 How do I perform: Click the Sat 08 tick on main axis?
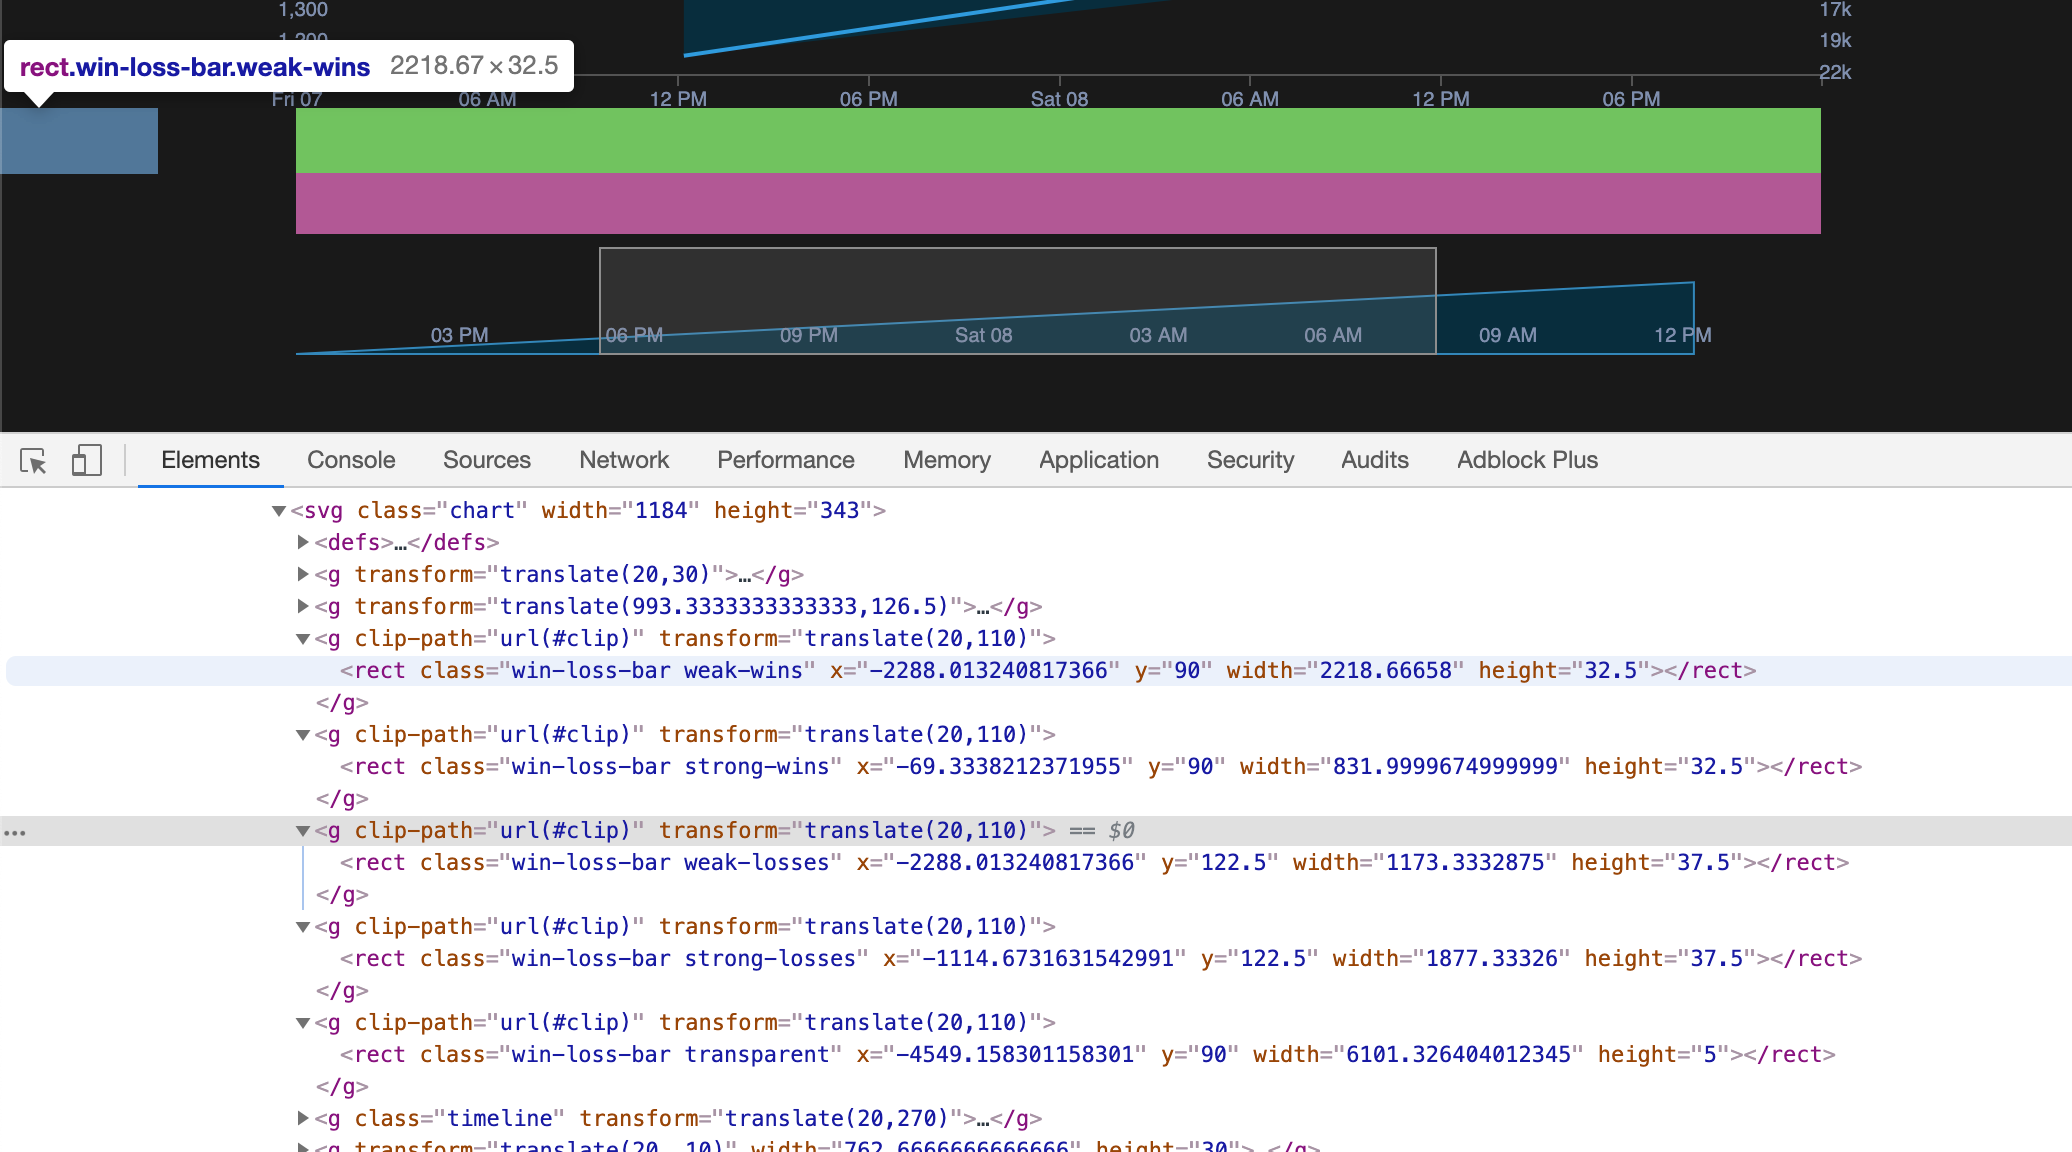[x=1059, y=99]
